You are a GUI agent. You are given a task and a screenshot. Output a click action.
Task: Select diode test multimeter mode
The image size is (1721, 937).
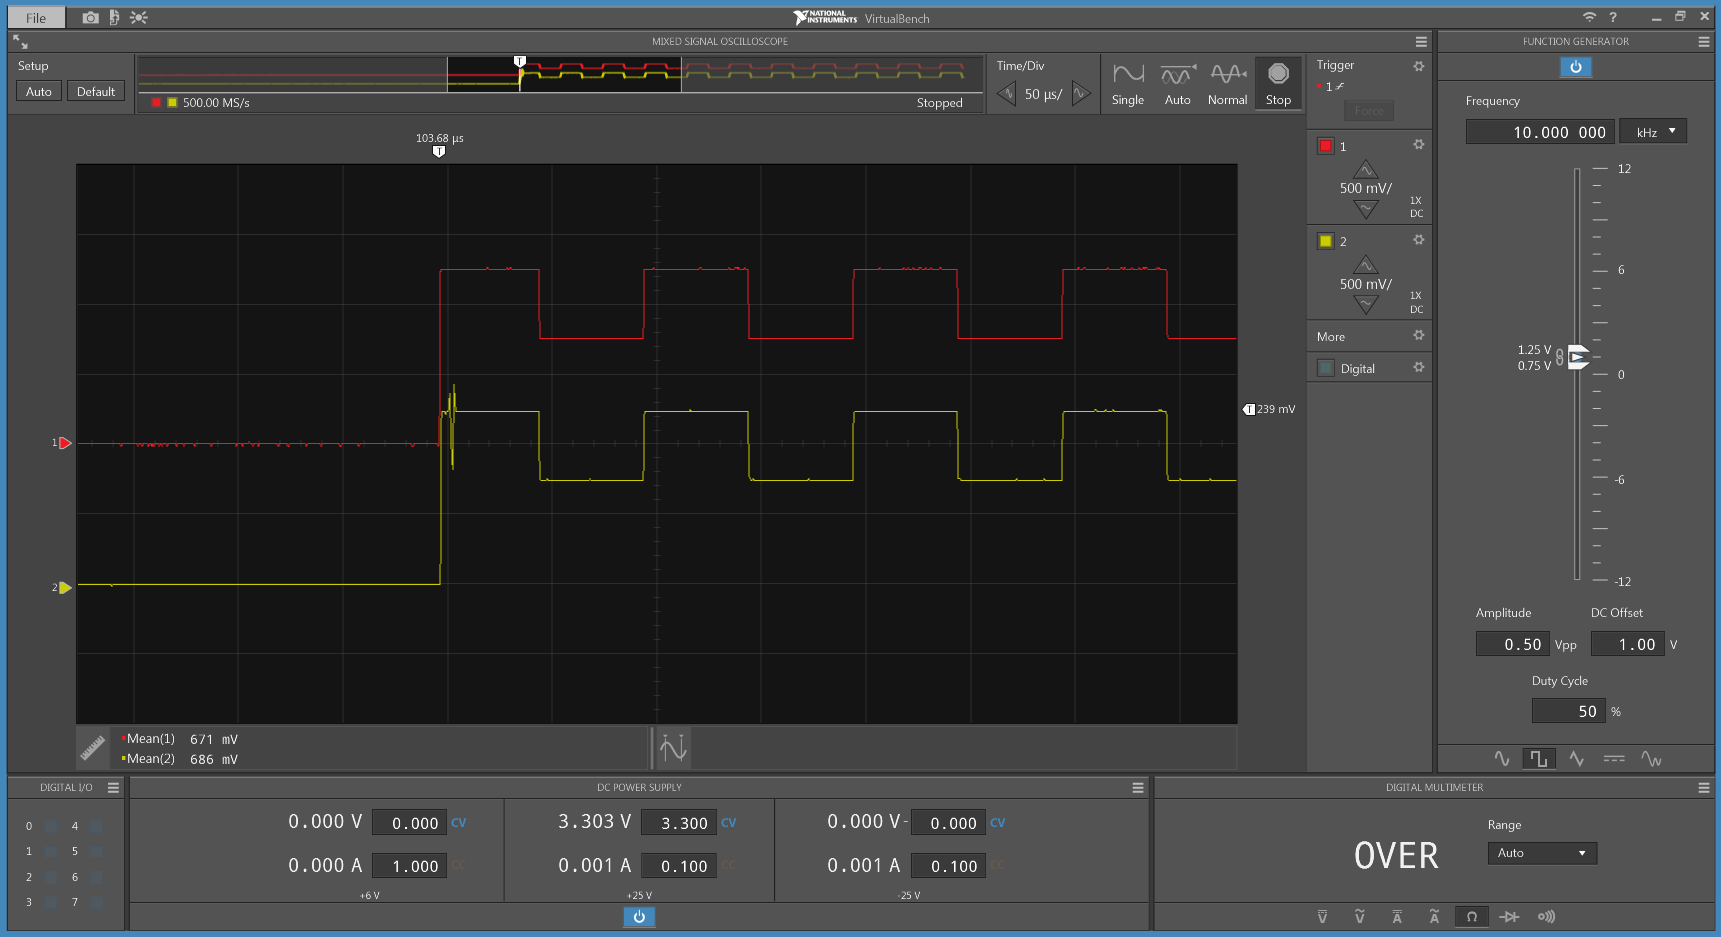(1509, 917)
